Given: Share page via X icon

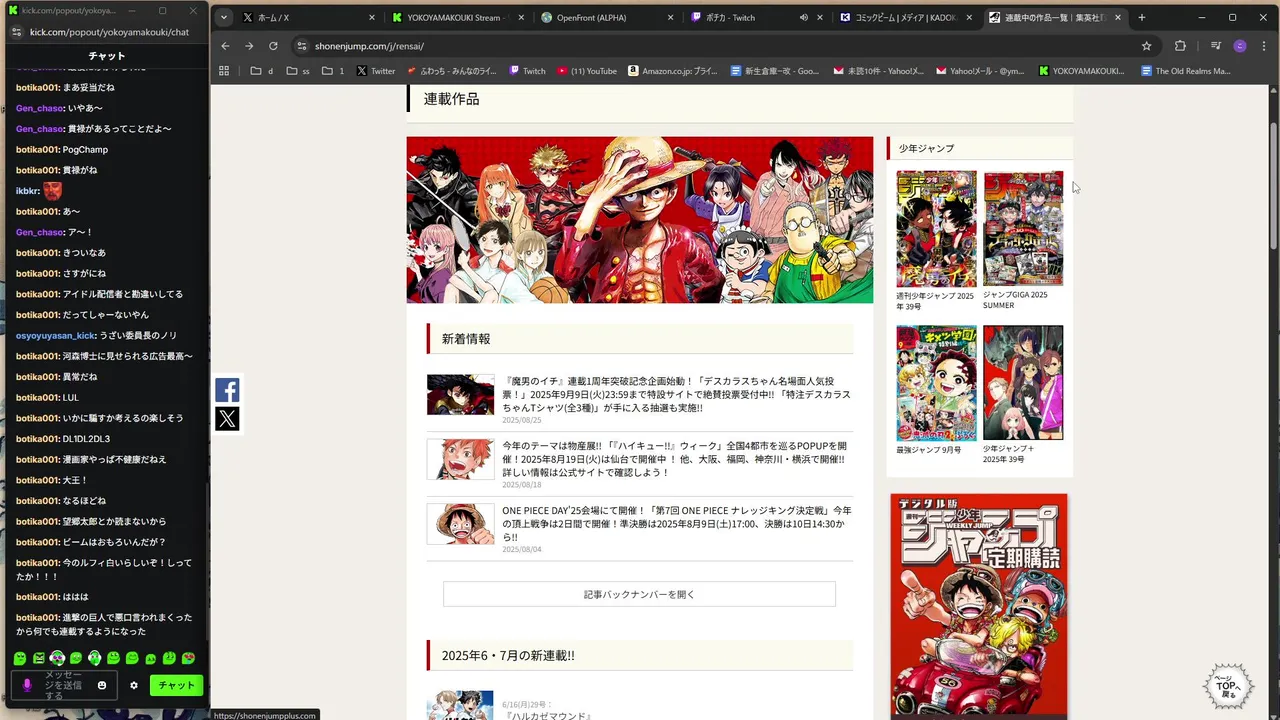Looking at the screenshot, I should tap(227, 419).
